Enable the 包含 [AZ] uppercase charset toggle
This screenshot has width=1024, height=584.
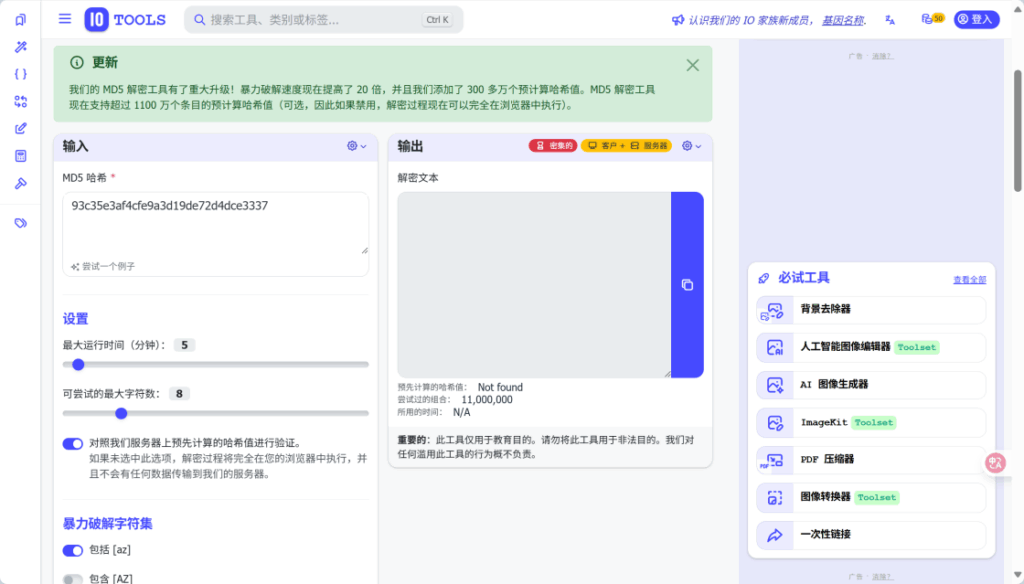click(x=72, y=578)
